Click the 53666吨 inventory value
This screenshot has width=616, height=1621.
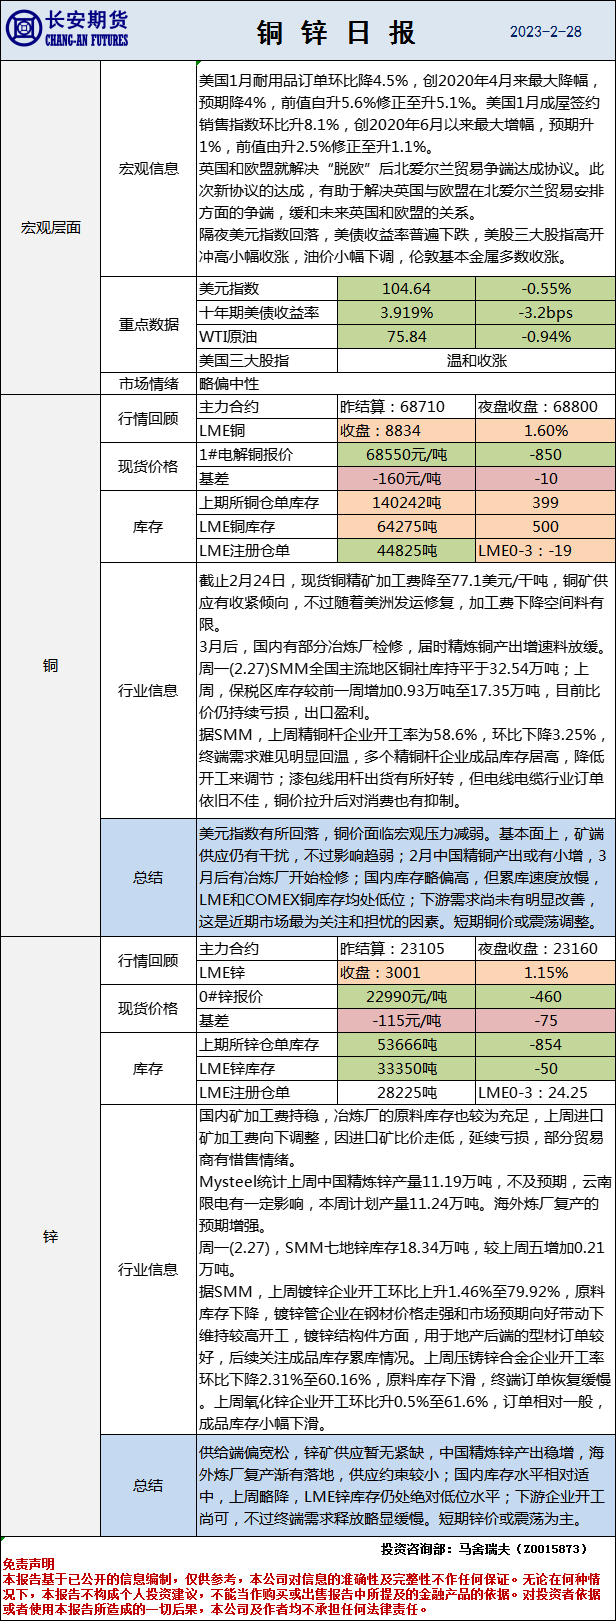pyautogui.click(x=406, y=1045)
